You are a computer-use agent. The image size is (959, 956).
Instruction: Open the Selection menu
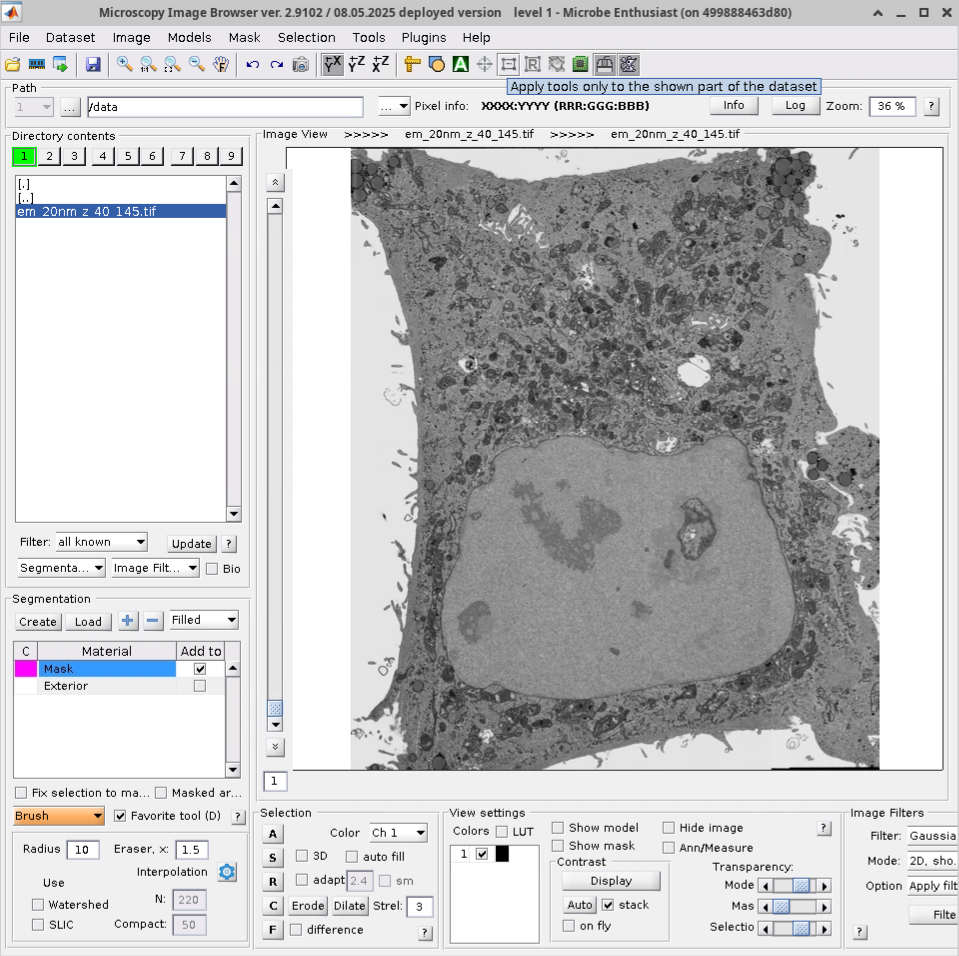tap(306, 37)
